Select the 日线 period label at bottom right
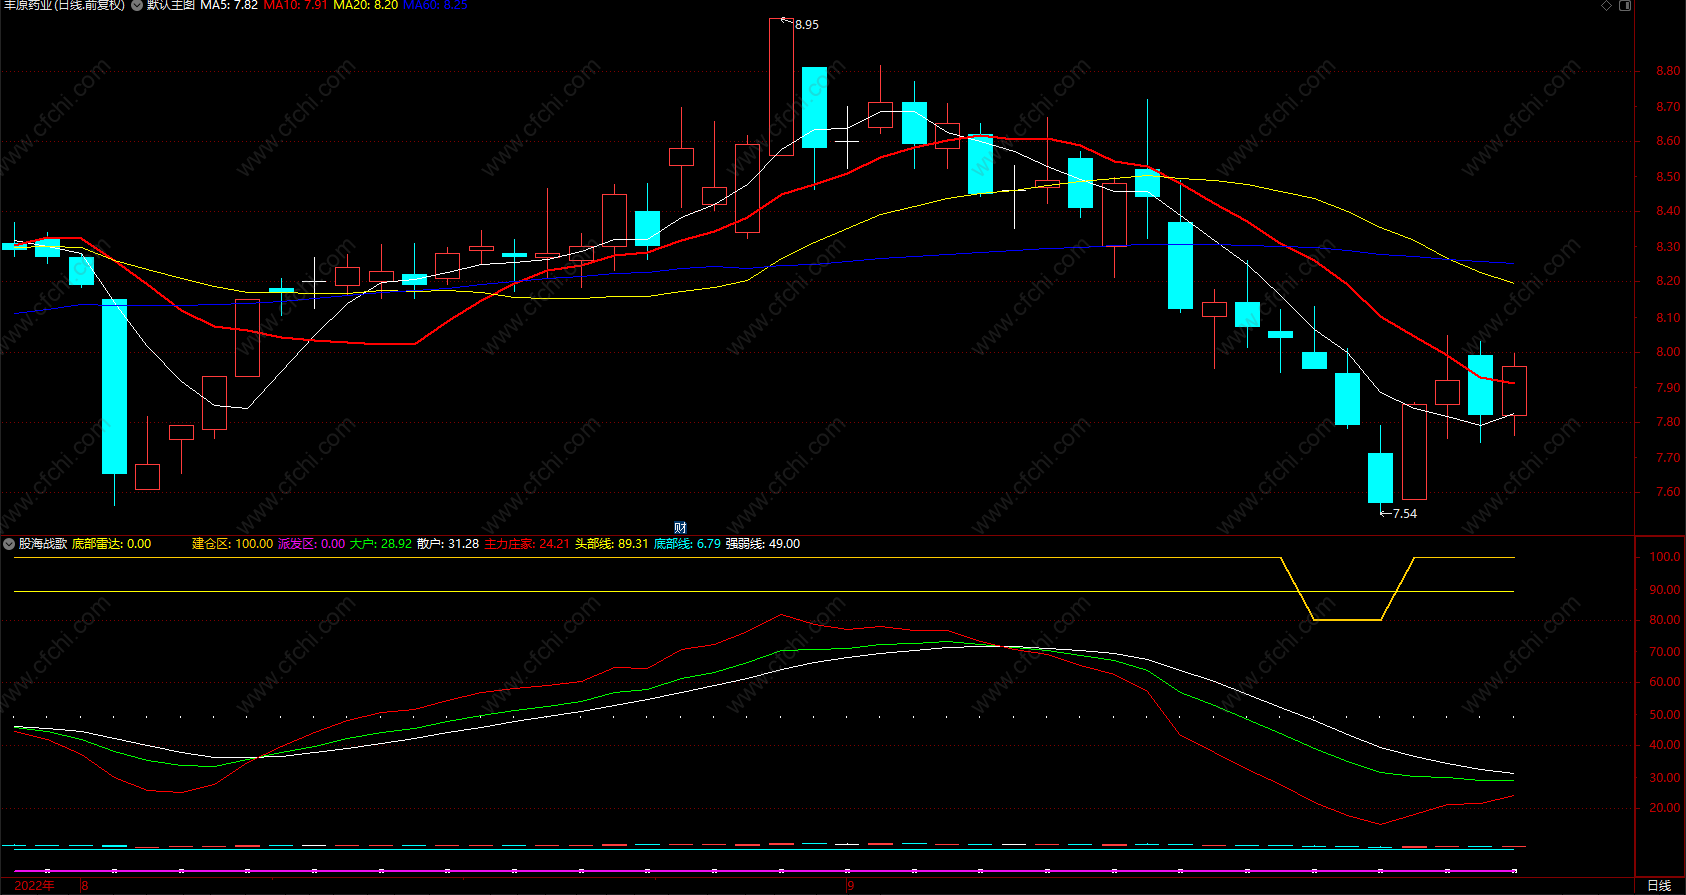Screen dimensions: 1686x895 point(1659,885)
